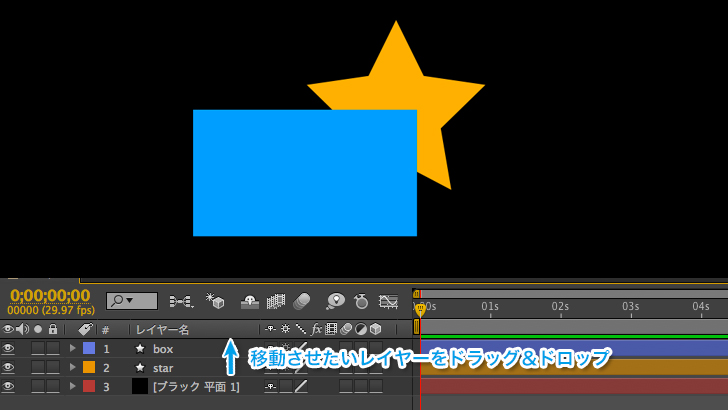Hide the black solid layer 3
Viewport: 728px width, 410px height.
coord(8,386)
